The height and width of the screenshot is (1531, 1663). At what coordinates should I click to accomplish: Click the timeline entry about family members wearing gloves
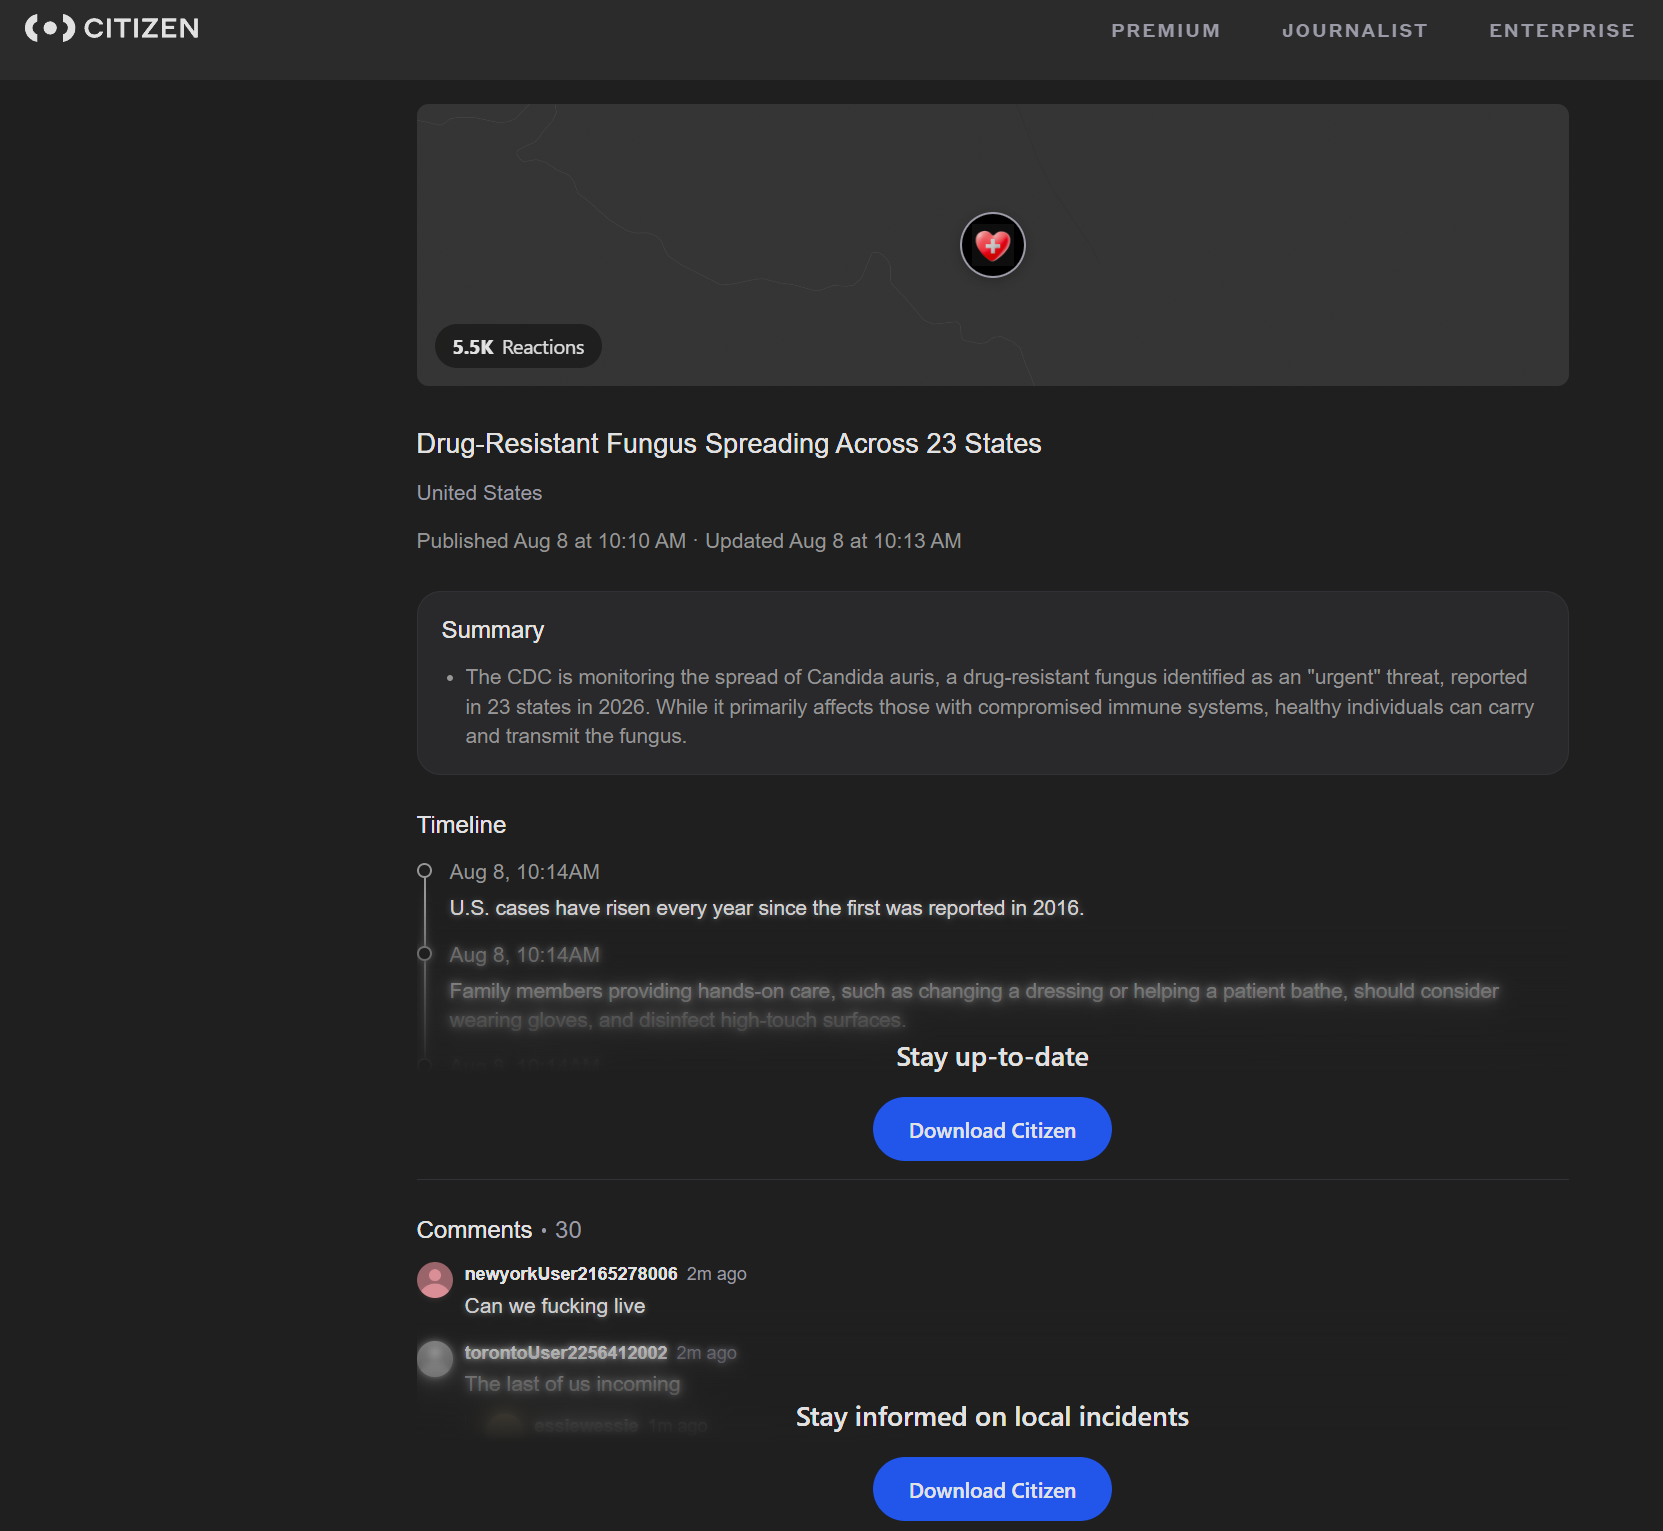click(974, 1005)
